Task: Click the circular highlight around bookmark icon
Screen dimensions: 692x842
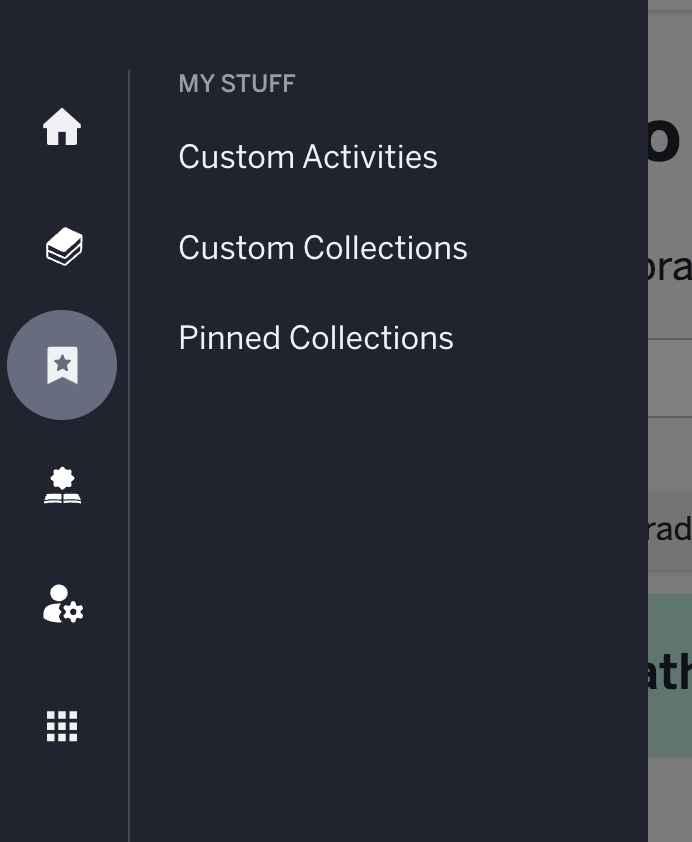Action: (x=62, y=365)
